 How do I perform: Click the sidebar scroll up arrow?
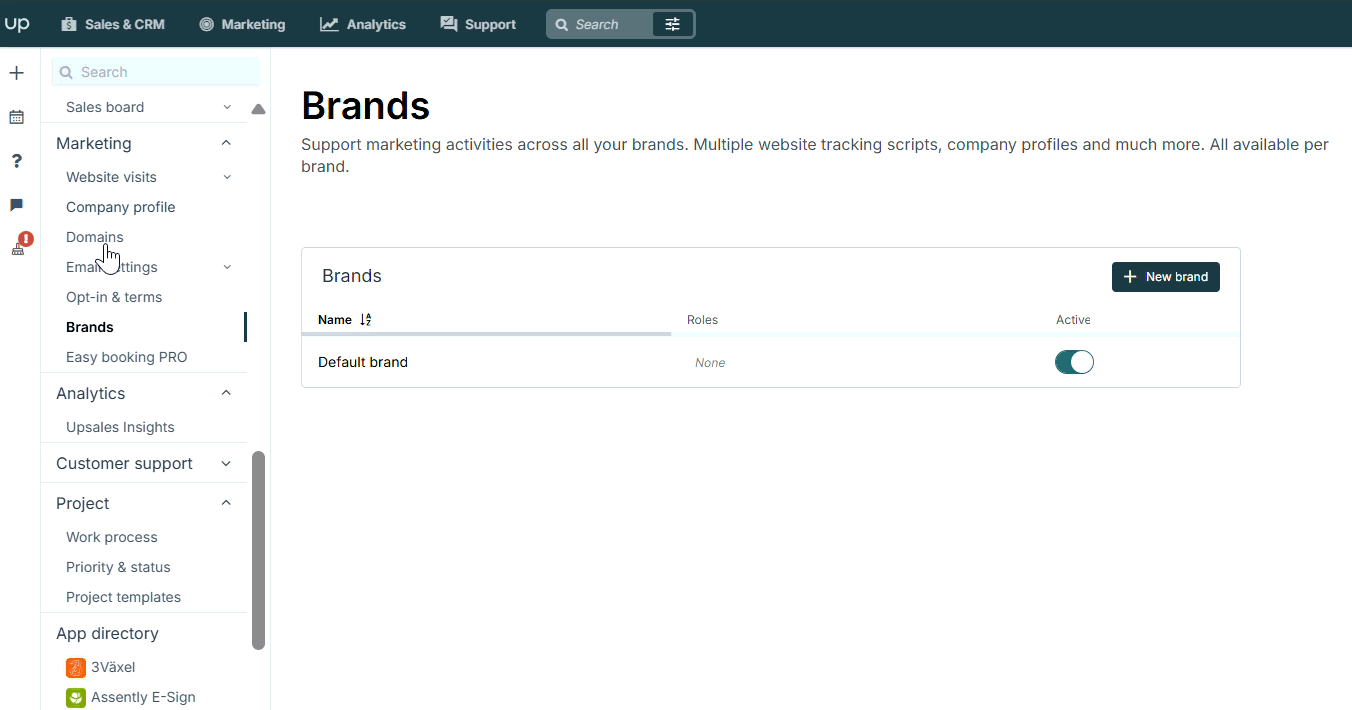coord(258,108)
